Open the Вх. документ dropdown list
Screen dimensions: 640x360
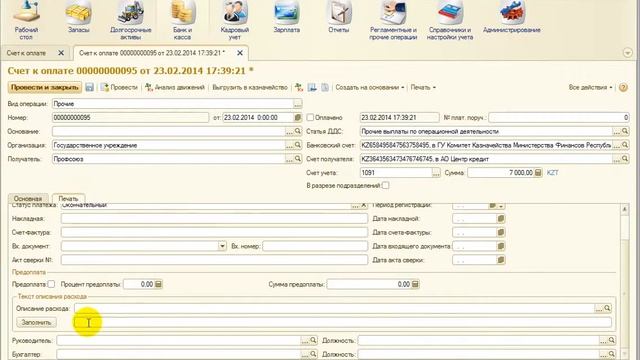[222, 246]
